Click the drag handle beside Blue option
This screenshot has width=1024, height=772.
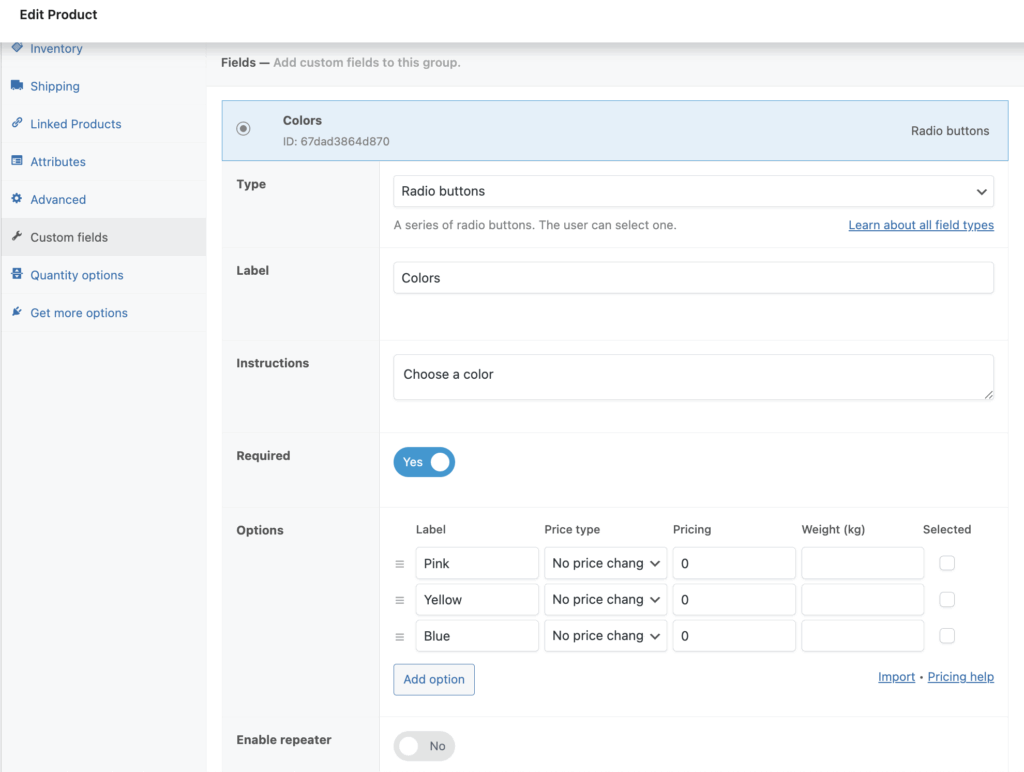click(x=400, y=637)
